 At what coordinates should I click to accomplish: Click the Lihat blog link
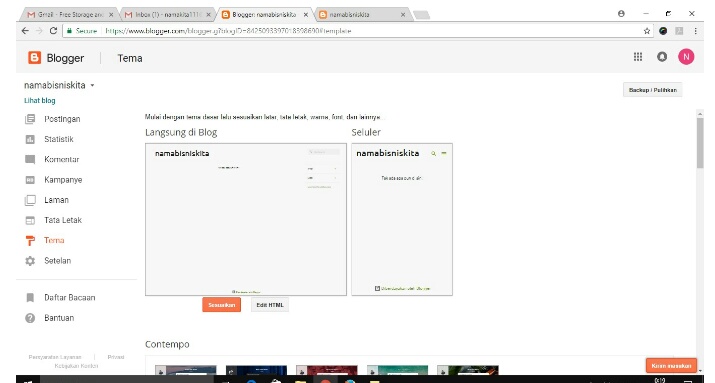point(40,100)
